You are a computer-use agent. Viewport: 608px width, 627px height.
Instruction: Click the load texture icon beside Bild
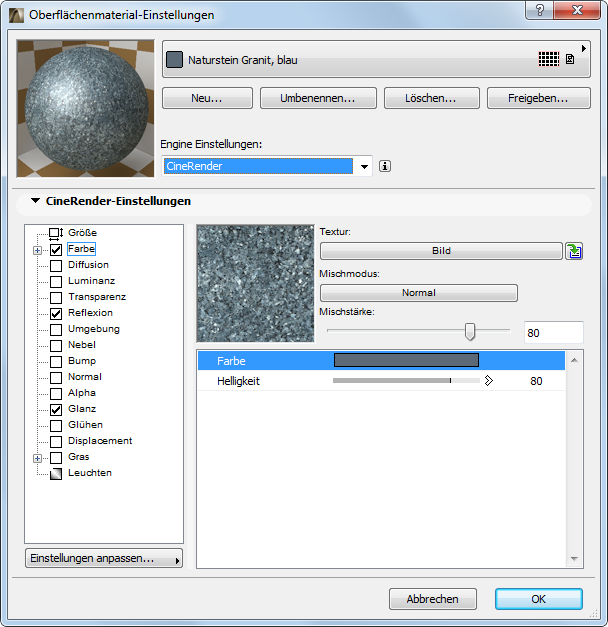574,251
